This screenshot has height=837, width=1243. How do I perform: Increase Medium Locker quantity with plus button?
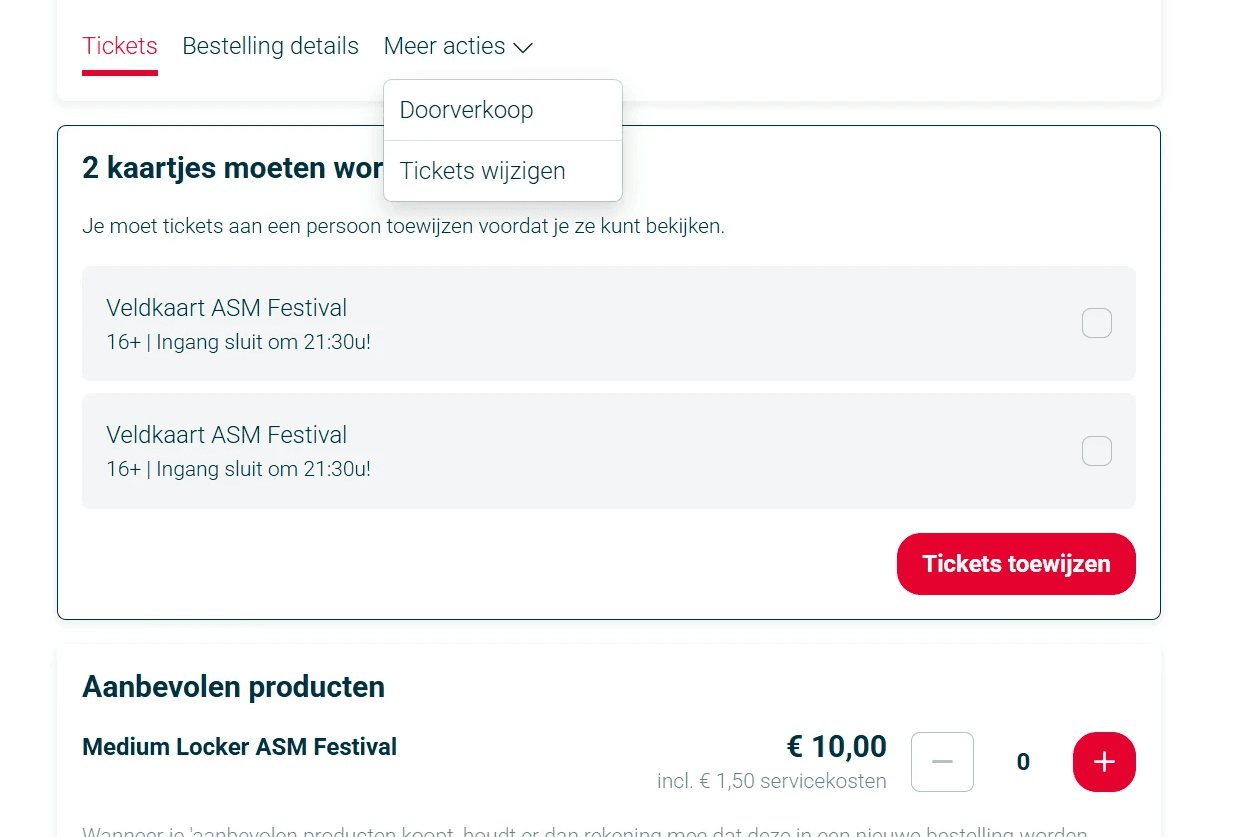[1104, 762]
